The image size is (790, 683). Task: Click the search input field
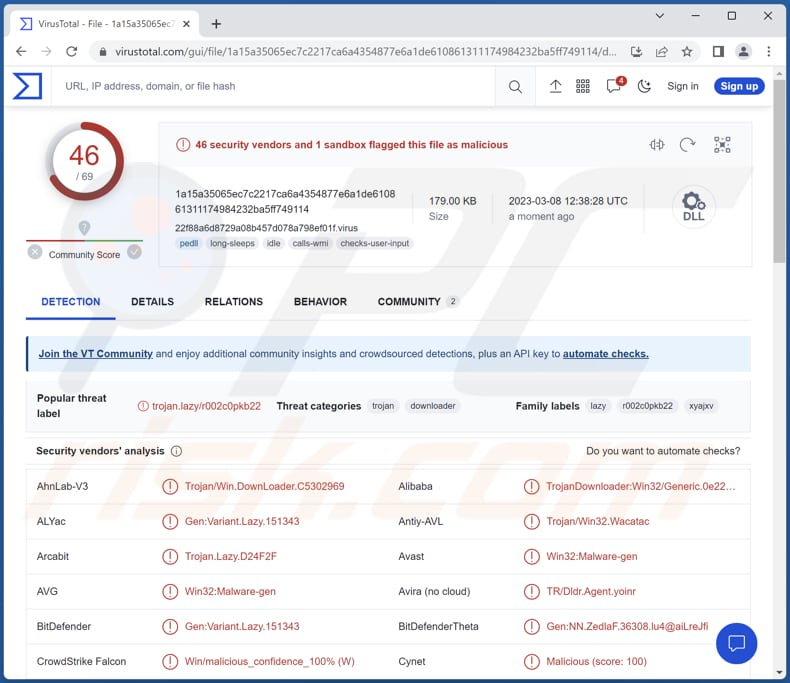point(272,86)
